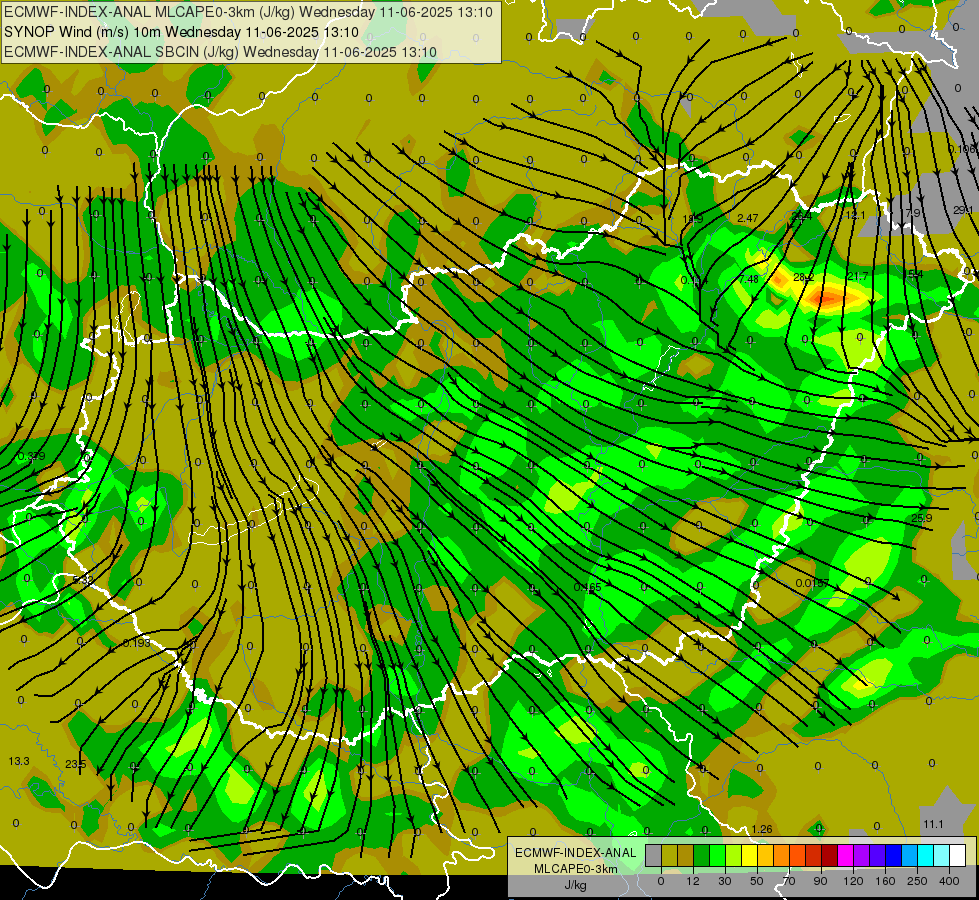Click the legend tick value 400
The height and width of the screenshot is (900, 979).
949,882
